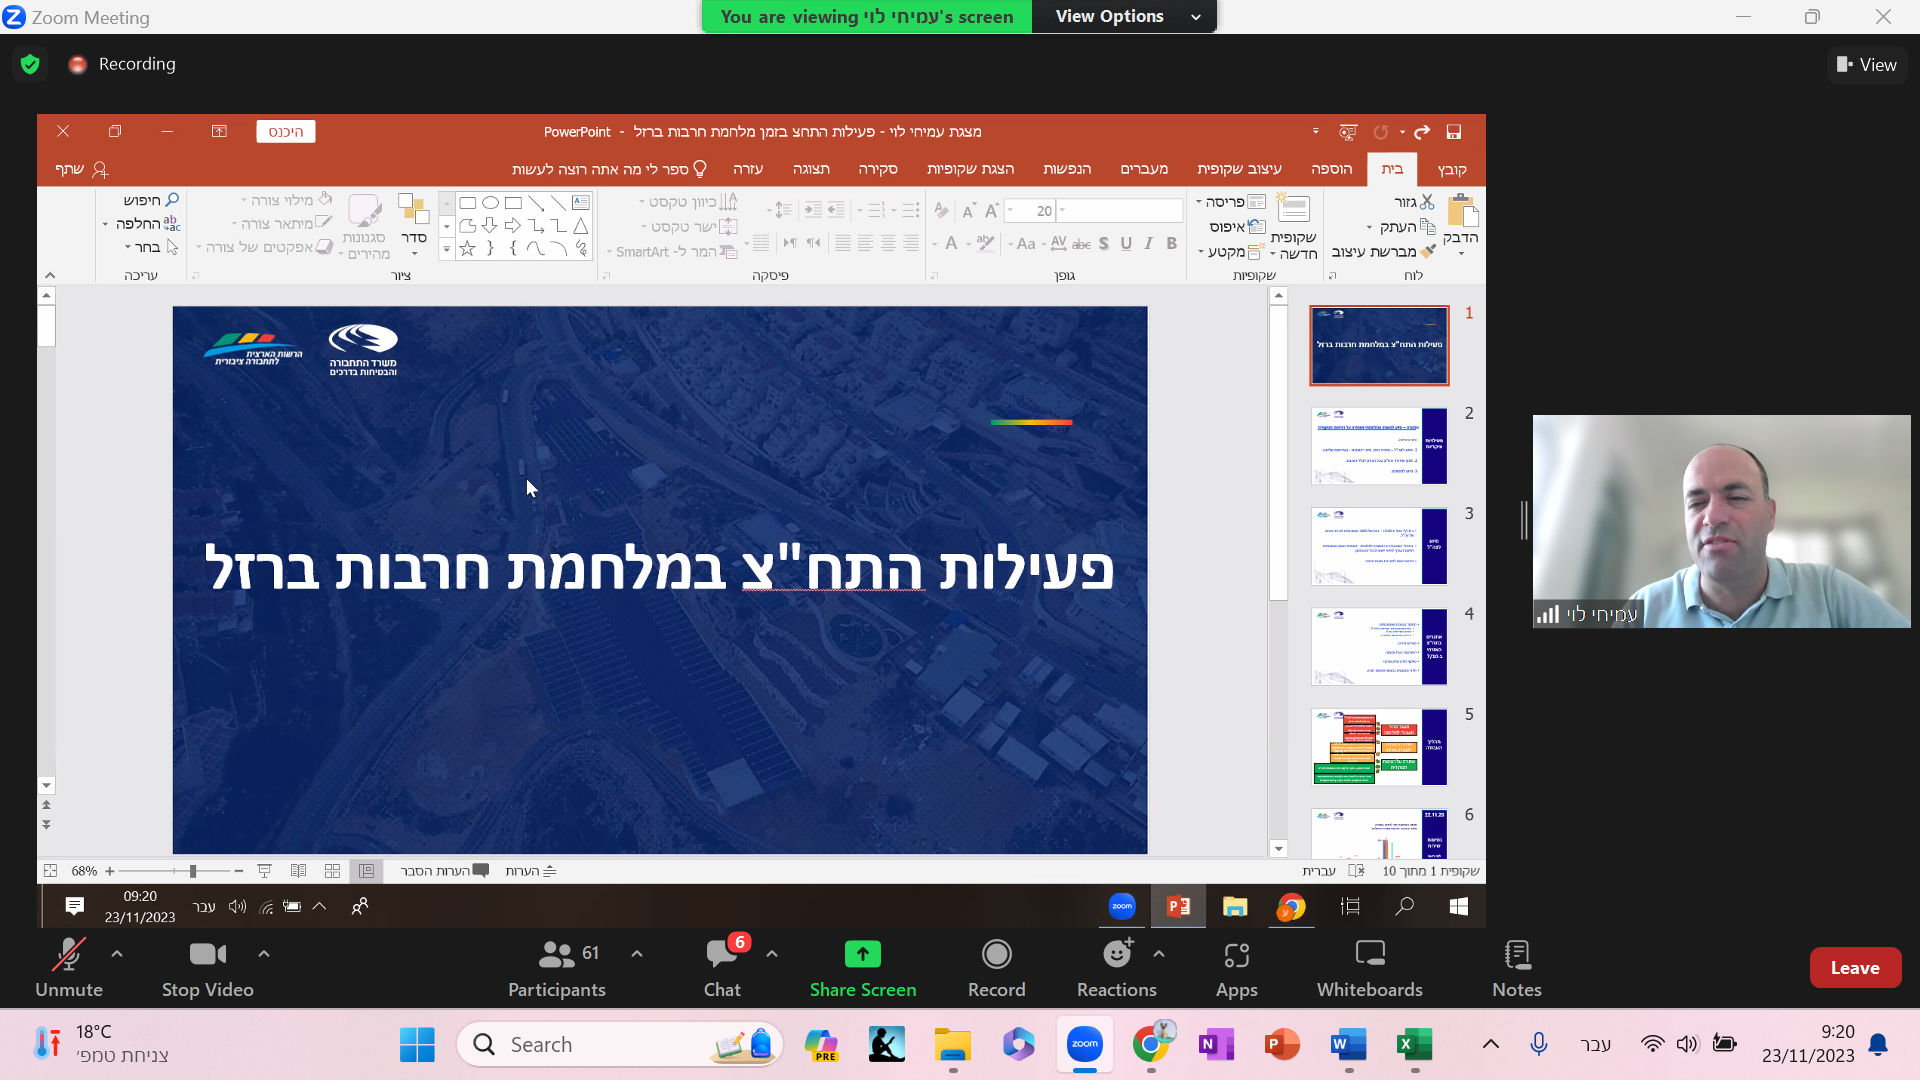Expand the View Options dropdown
Screen dimensions: 1920x1080
[x=1124, y=16]
